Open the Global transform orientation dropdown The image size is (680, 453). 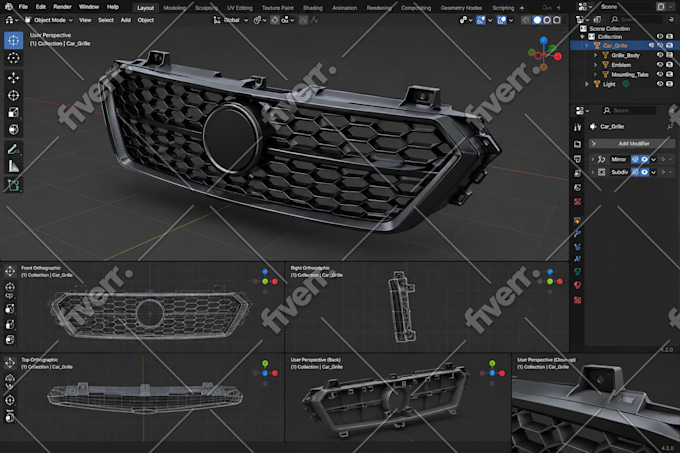point(231,20)
